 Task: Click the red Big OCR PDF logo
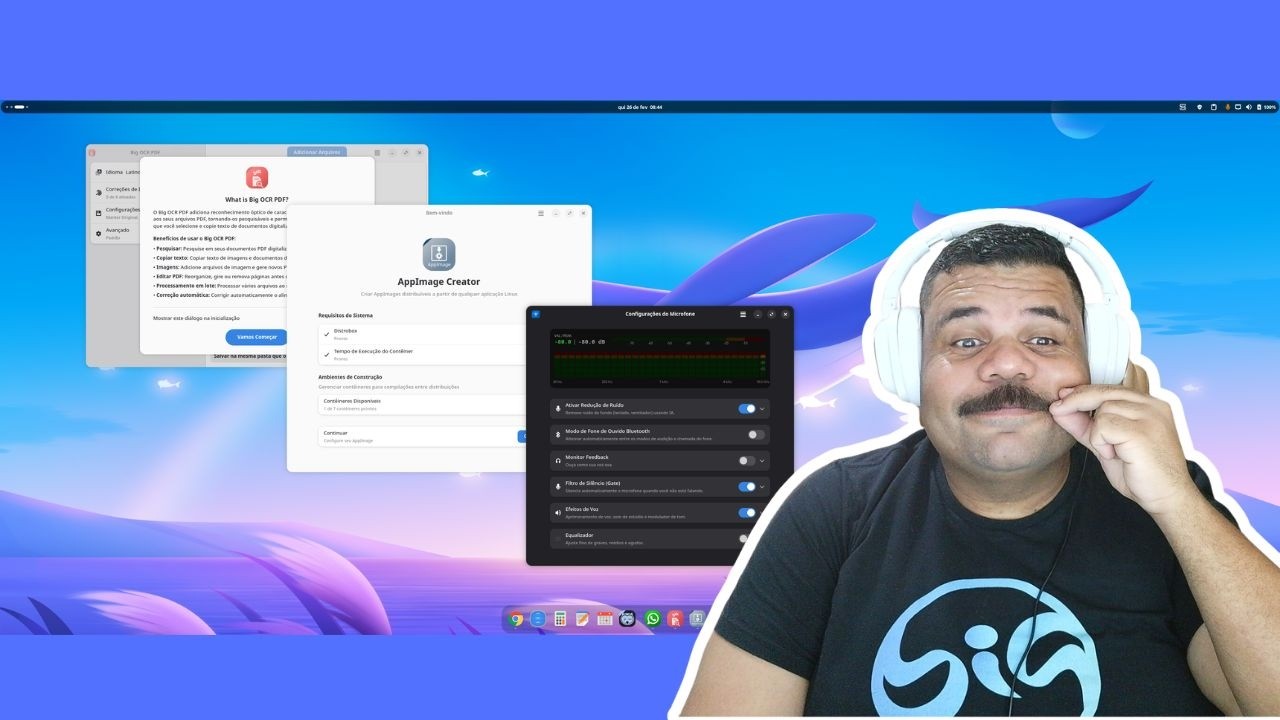(257, 178)
